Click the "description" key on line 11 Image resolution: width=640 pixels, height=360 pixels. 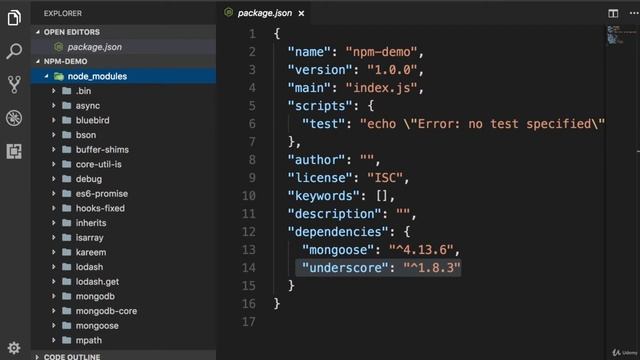[x=334, y=213]
